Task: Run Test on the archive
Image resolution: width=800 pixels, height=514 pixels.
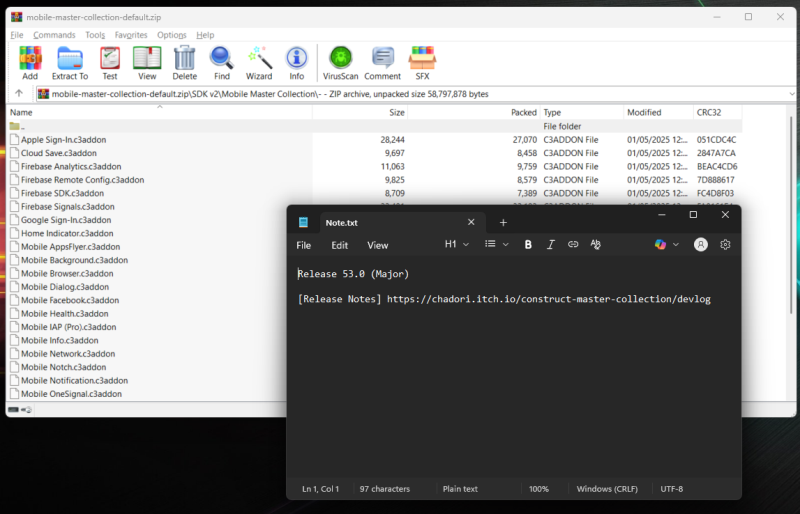Action: (x=110, y=63)
